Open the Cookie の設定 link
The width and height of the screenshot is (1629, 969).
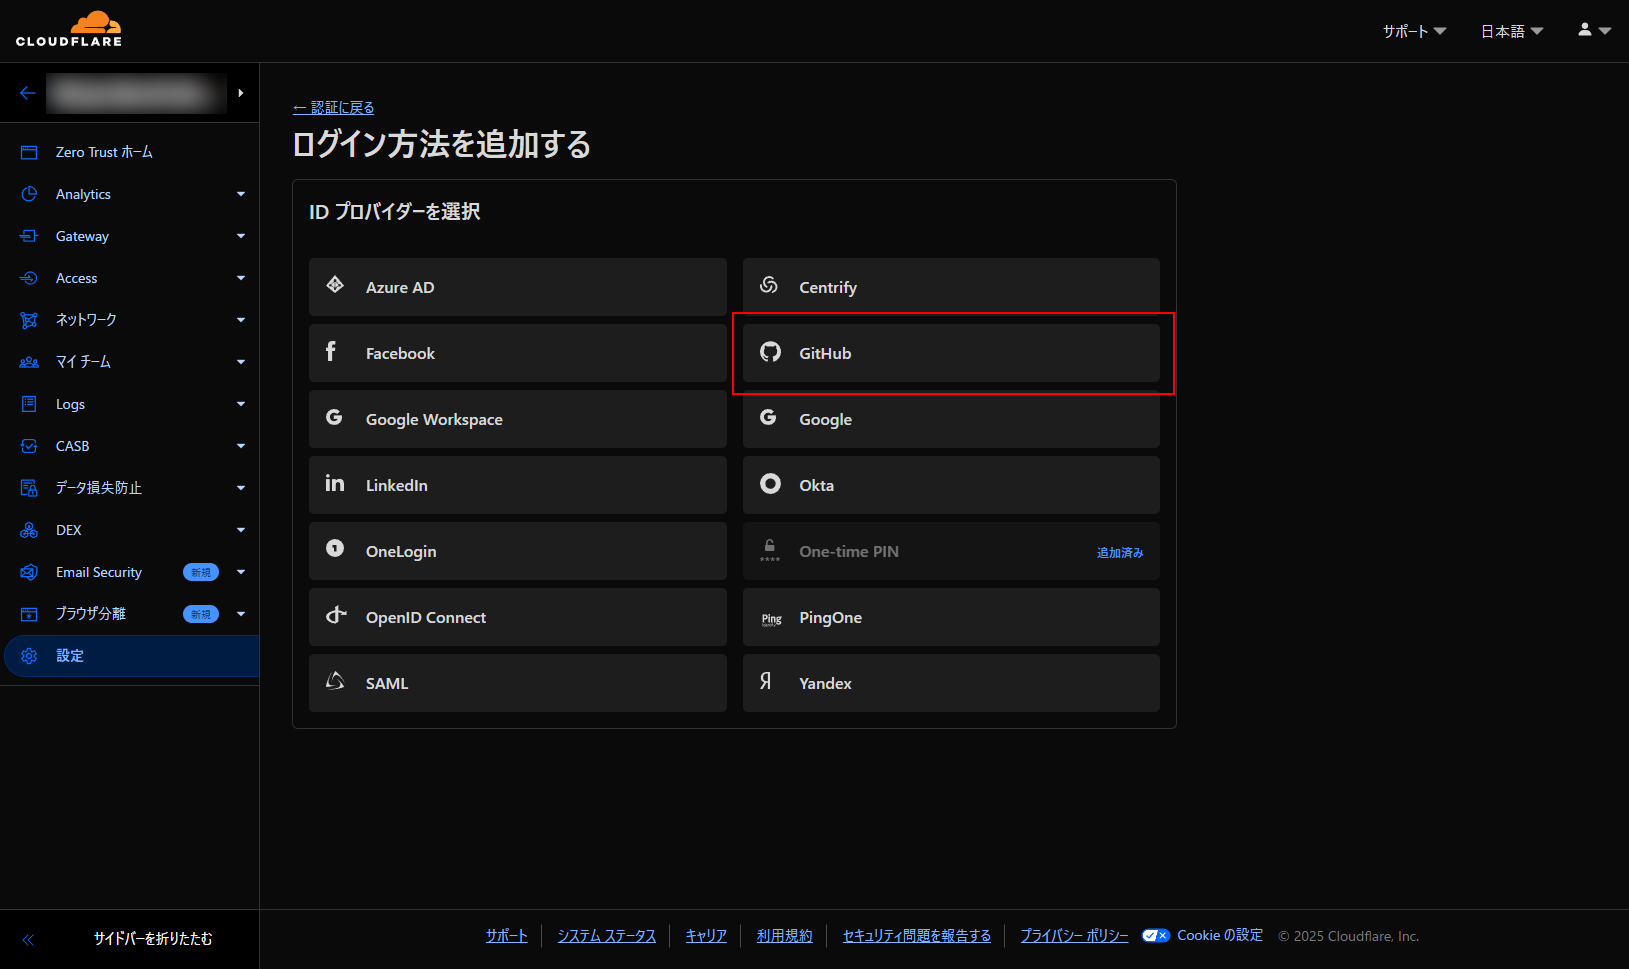tap(1220, 936)
